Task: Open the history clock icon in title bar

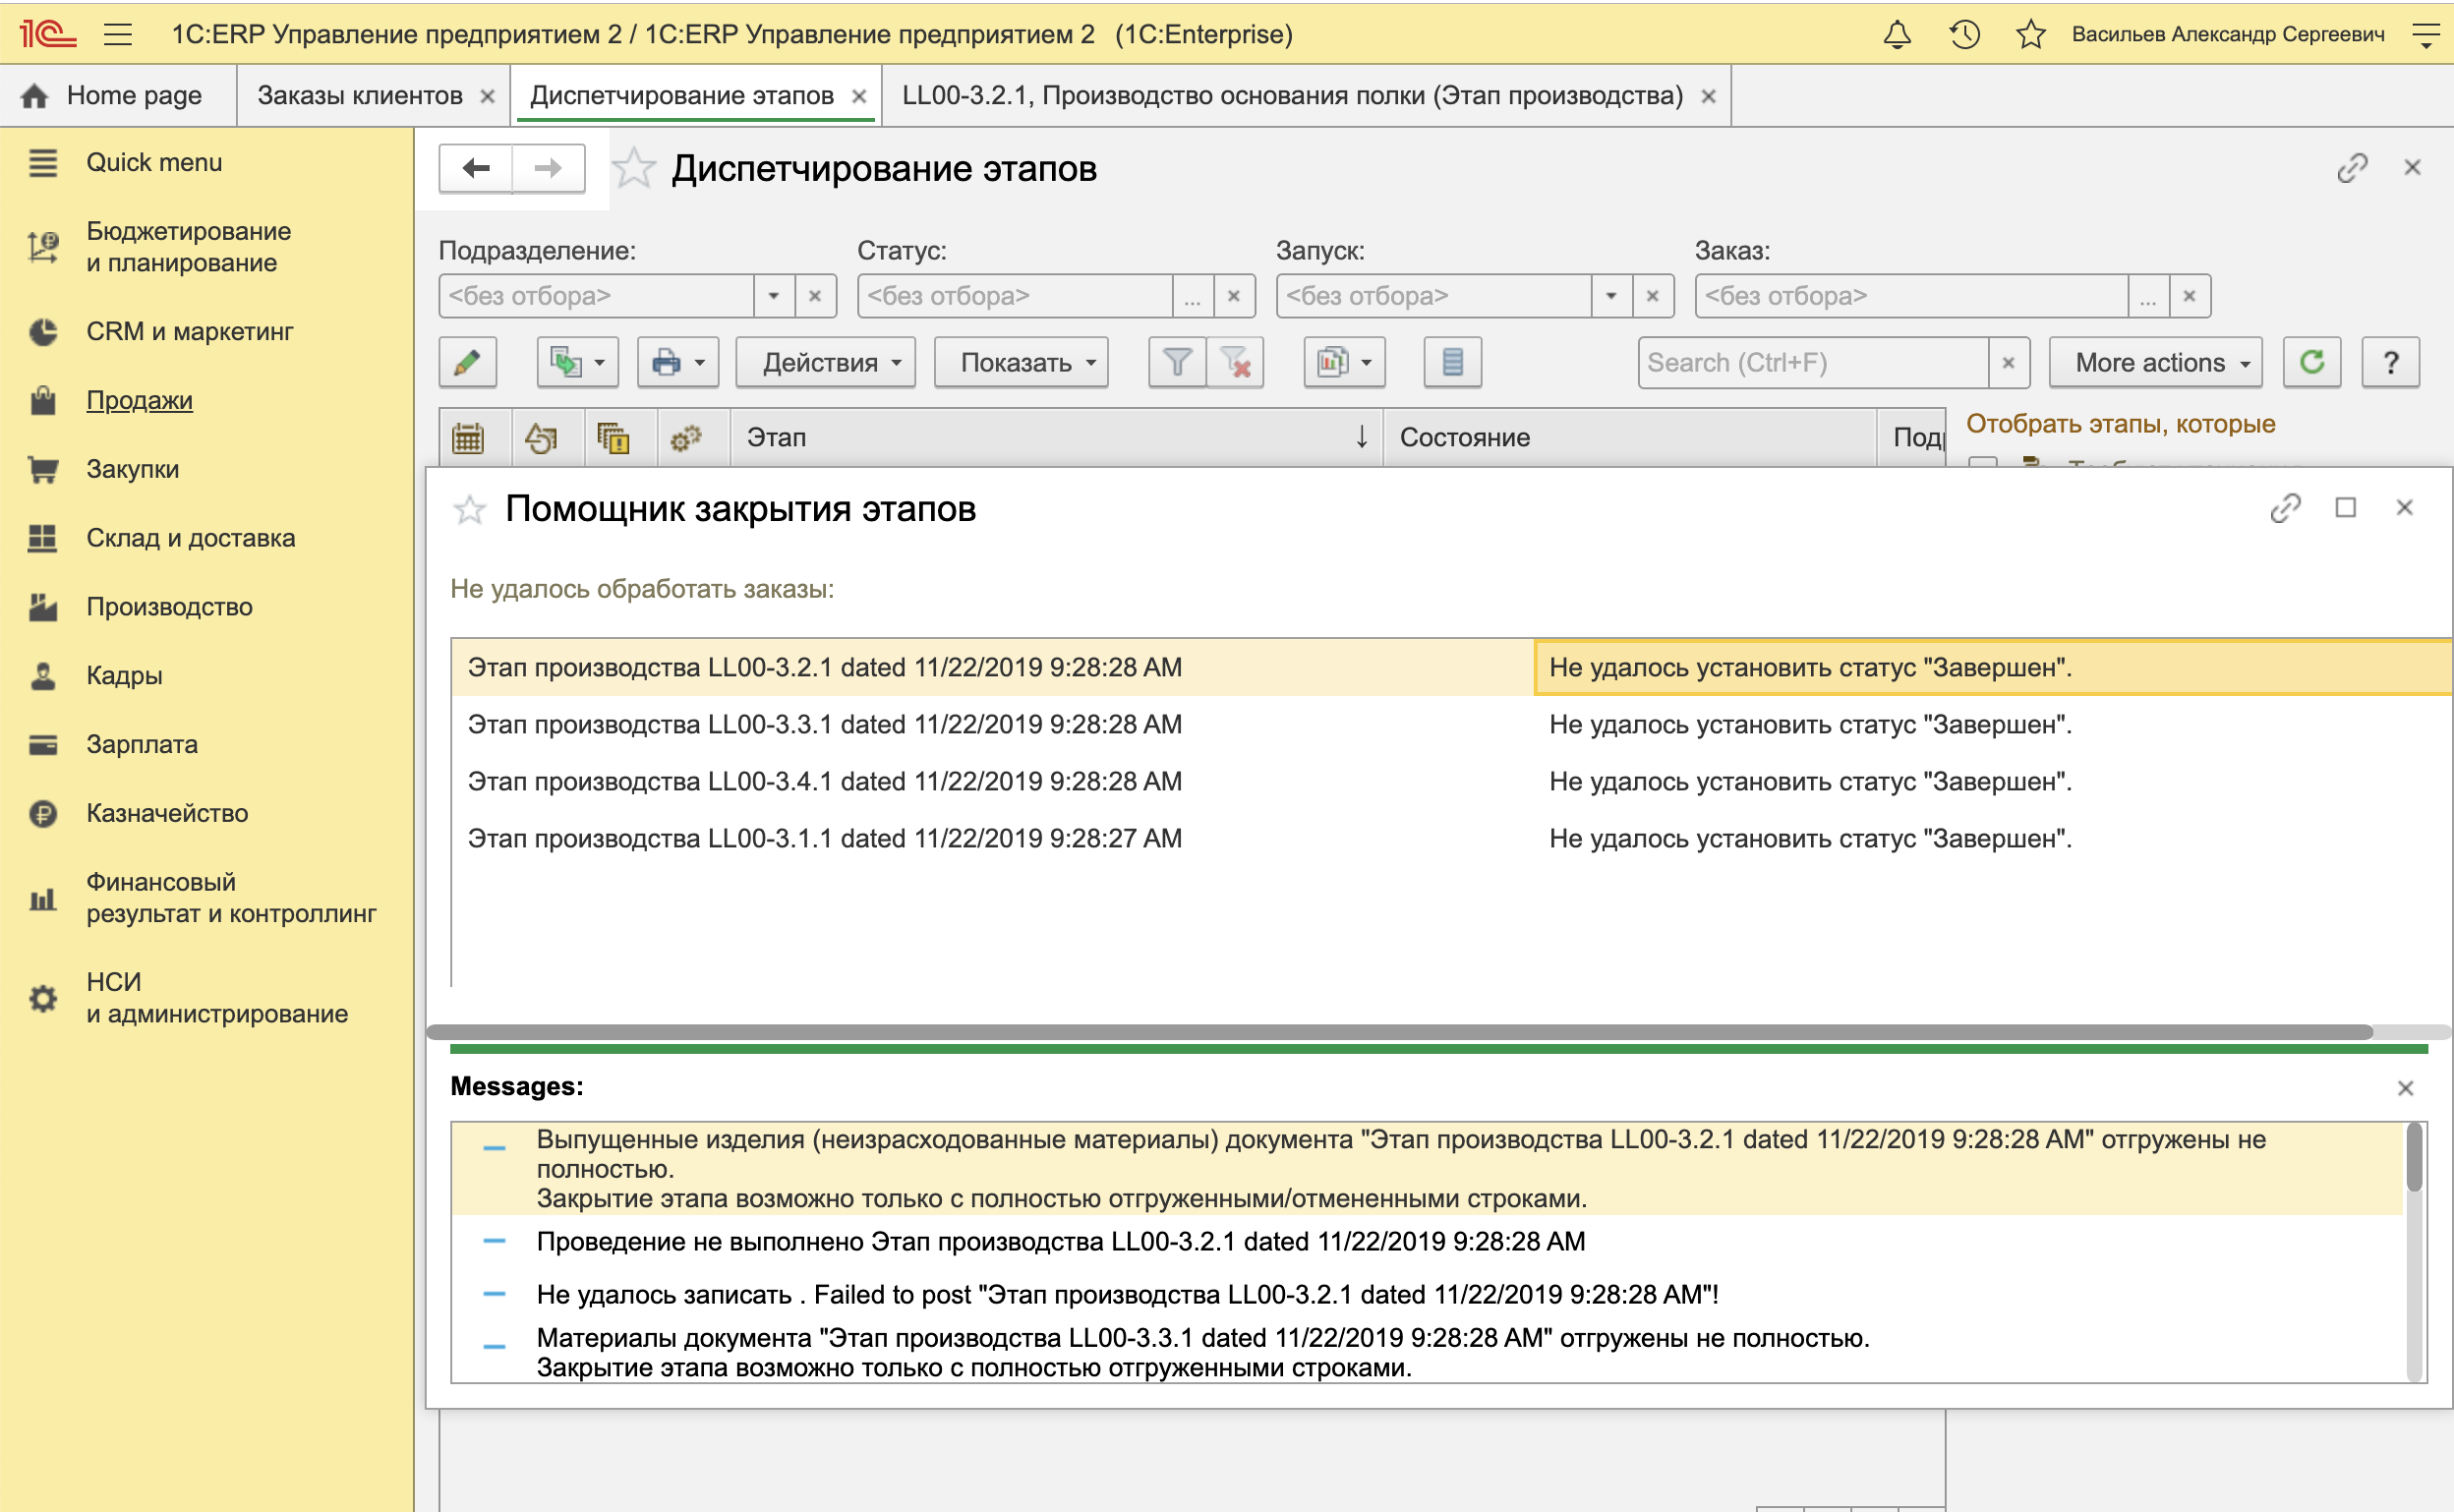Action: tap(1964, 35)
